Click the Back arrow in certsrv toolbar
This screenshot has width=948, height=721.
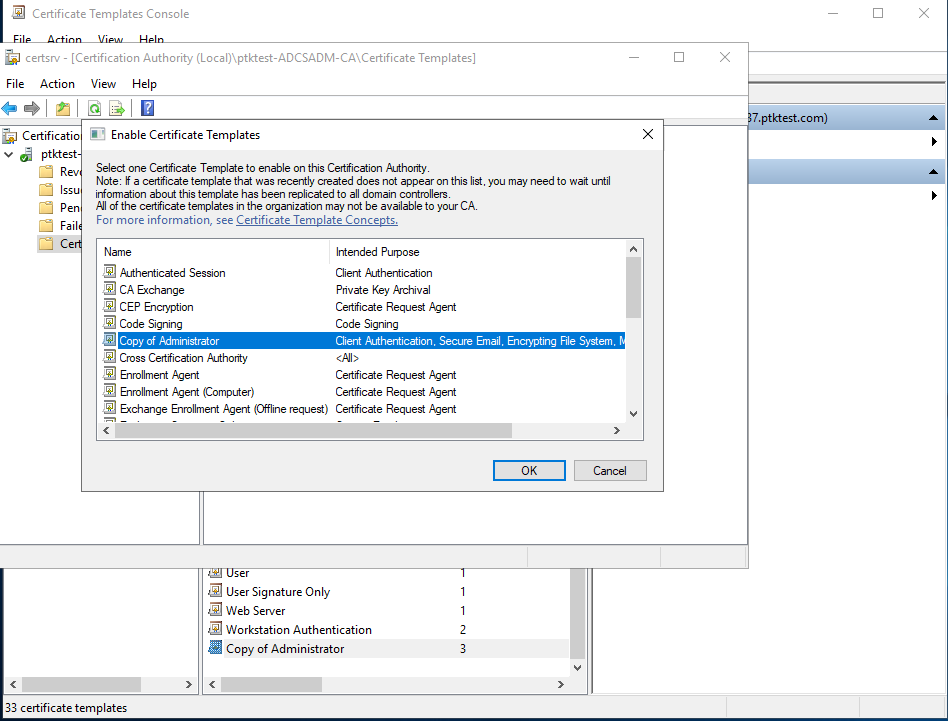pyautogui.click(x=9, y=108)
